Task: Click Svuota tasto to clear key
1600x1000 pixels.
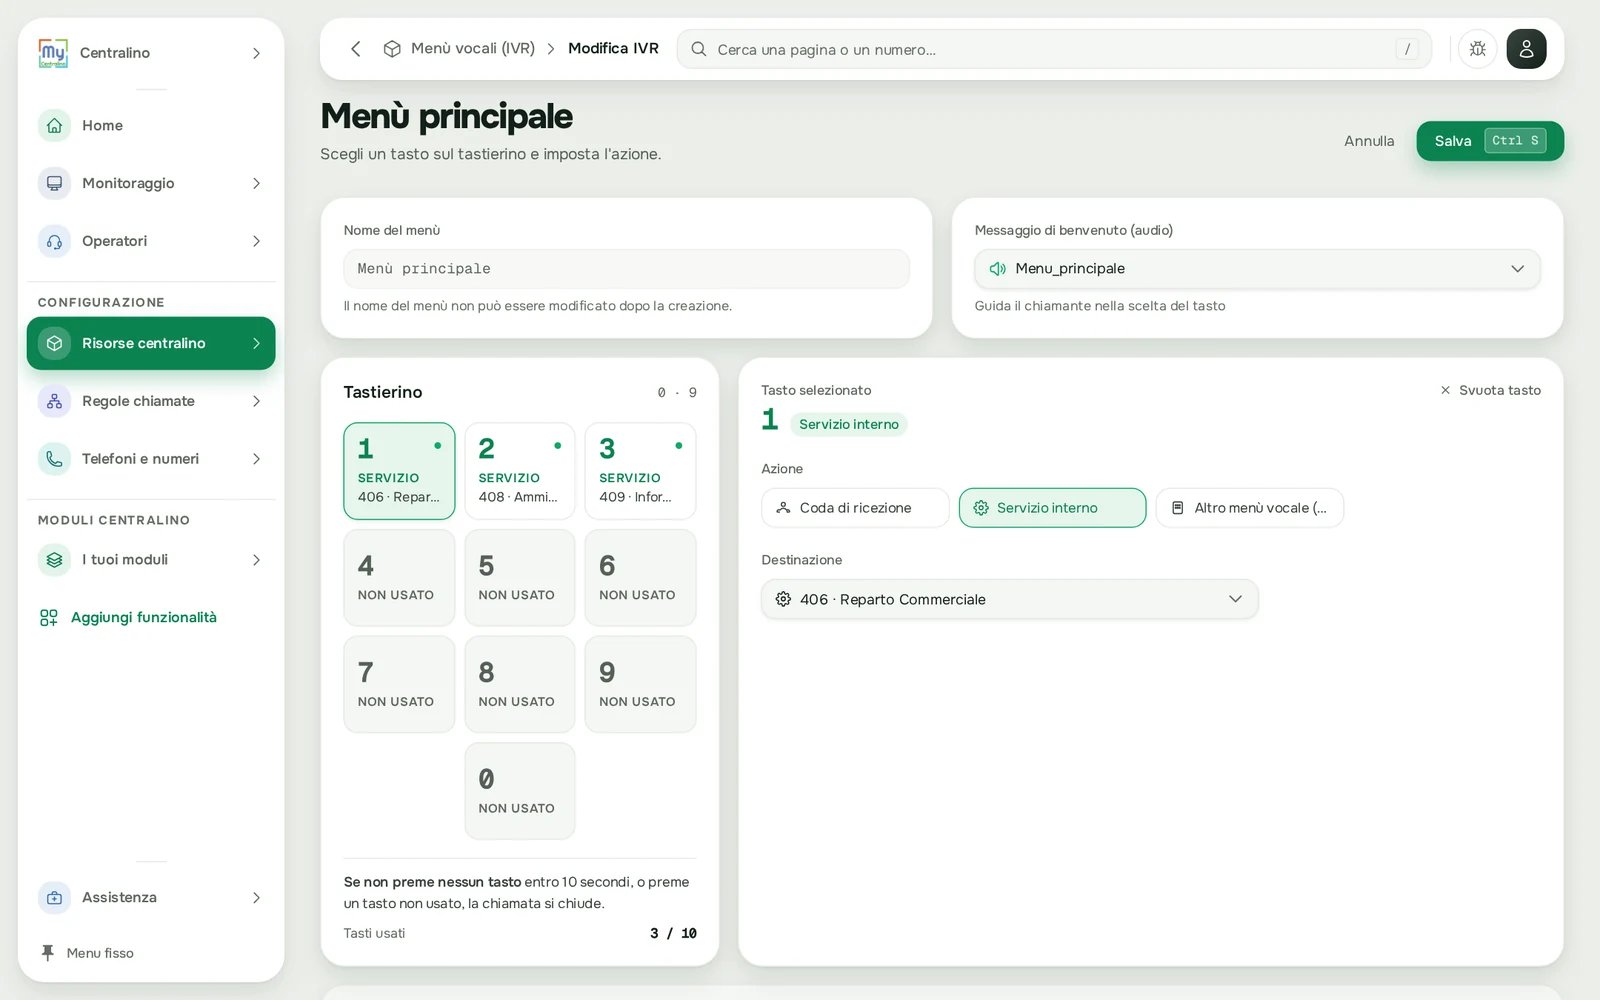Action: (1490, 390)
